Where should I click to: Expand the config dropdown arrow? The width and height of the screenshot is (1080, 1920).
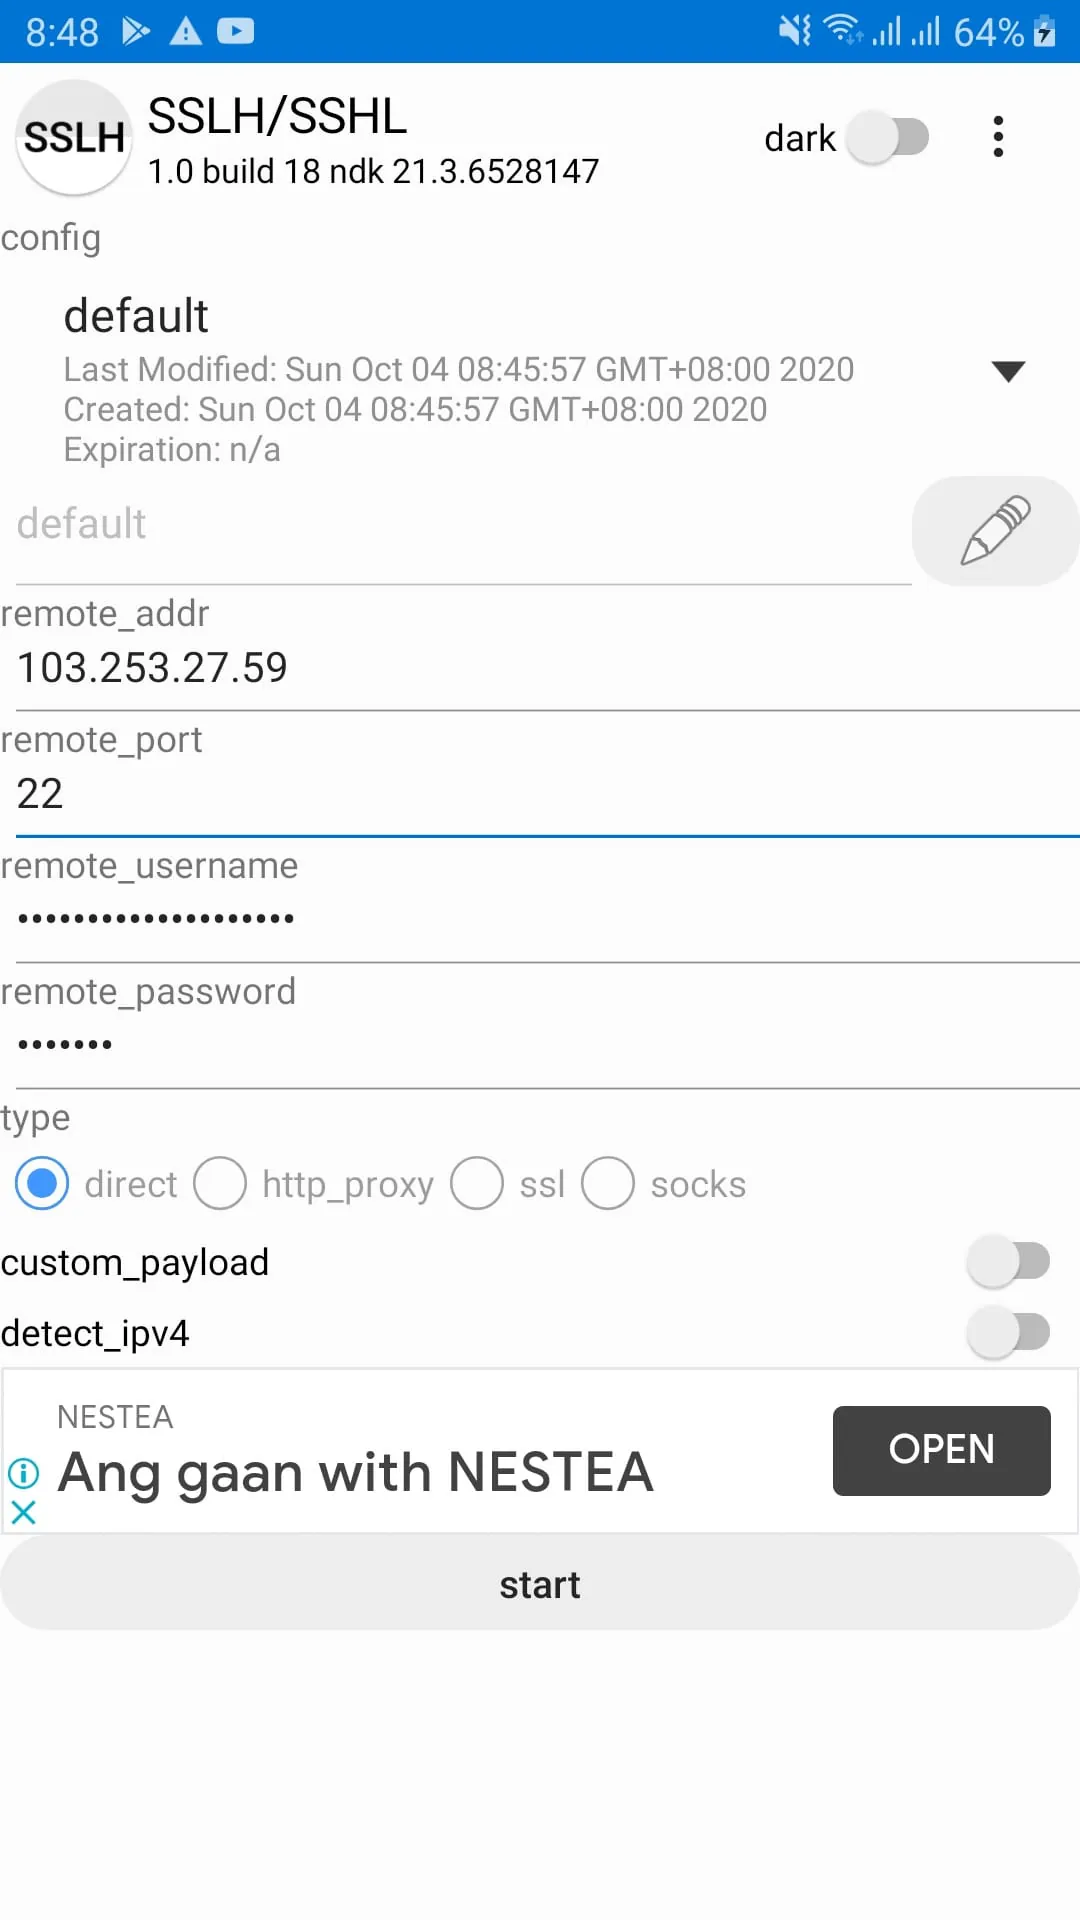click(1007, 372)
